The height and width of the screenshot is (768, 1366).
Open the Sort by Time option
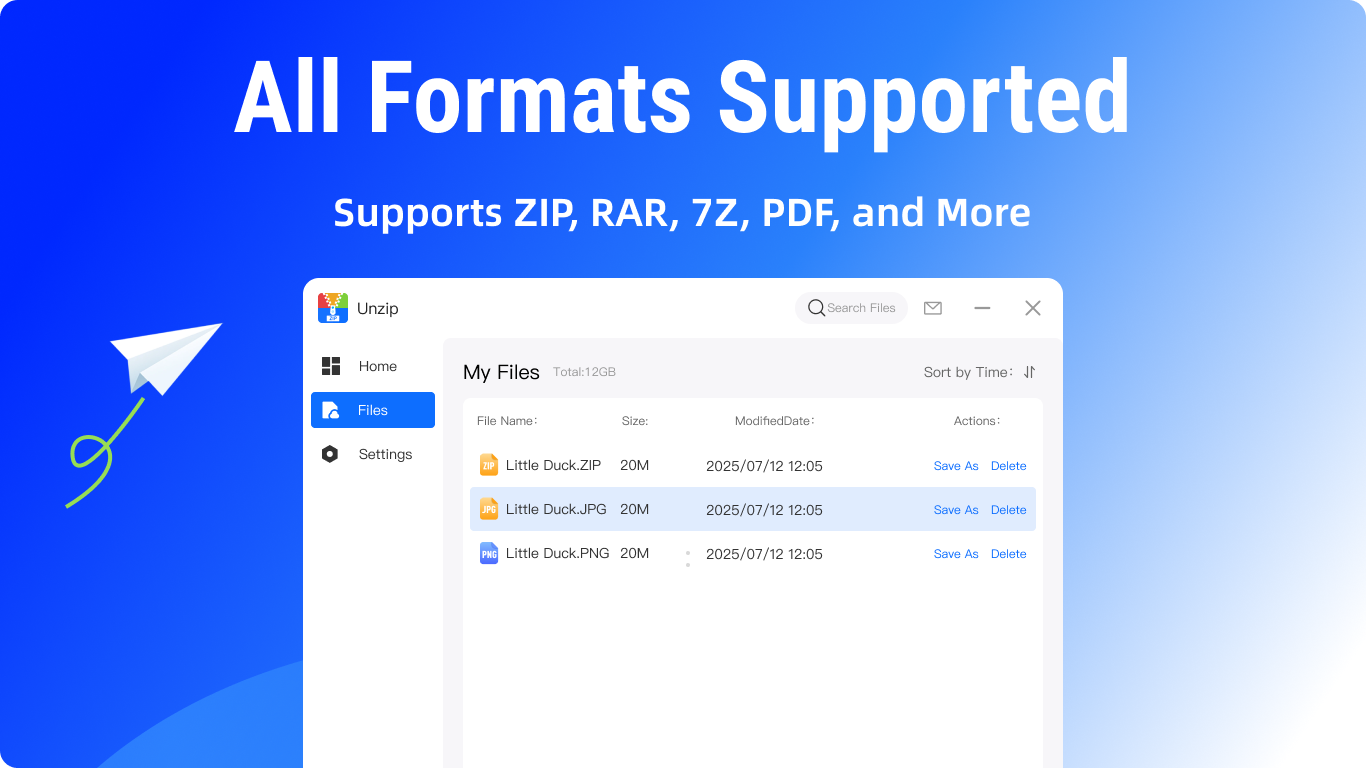click(x=969, y=372)
